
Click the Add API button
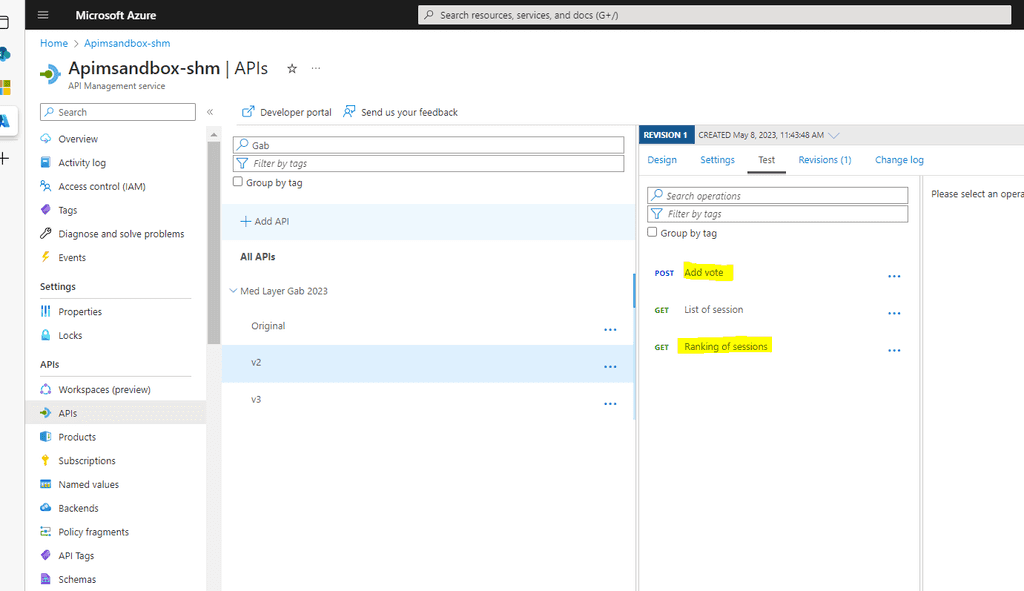point(264,221)
